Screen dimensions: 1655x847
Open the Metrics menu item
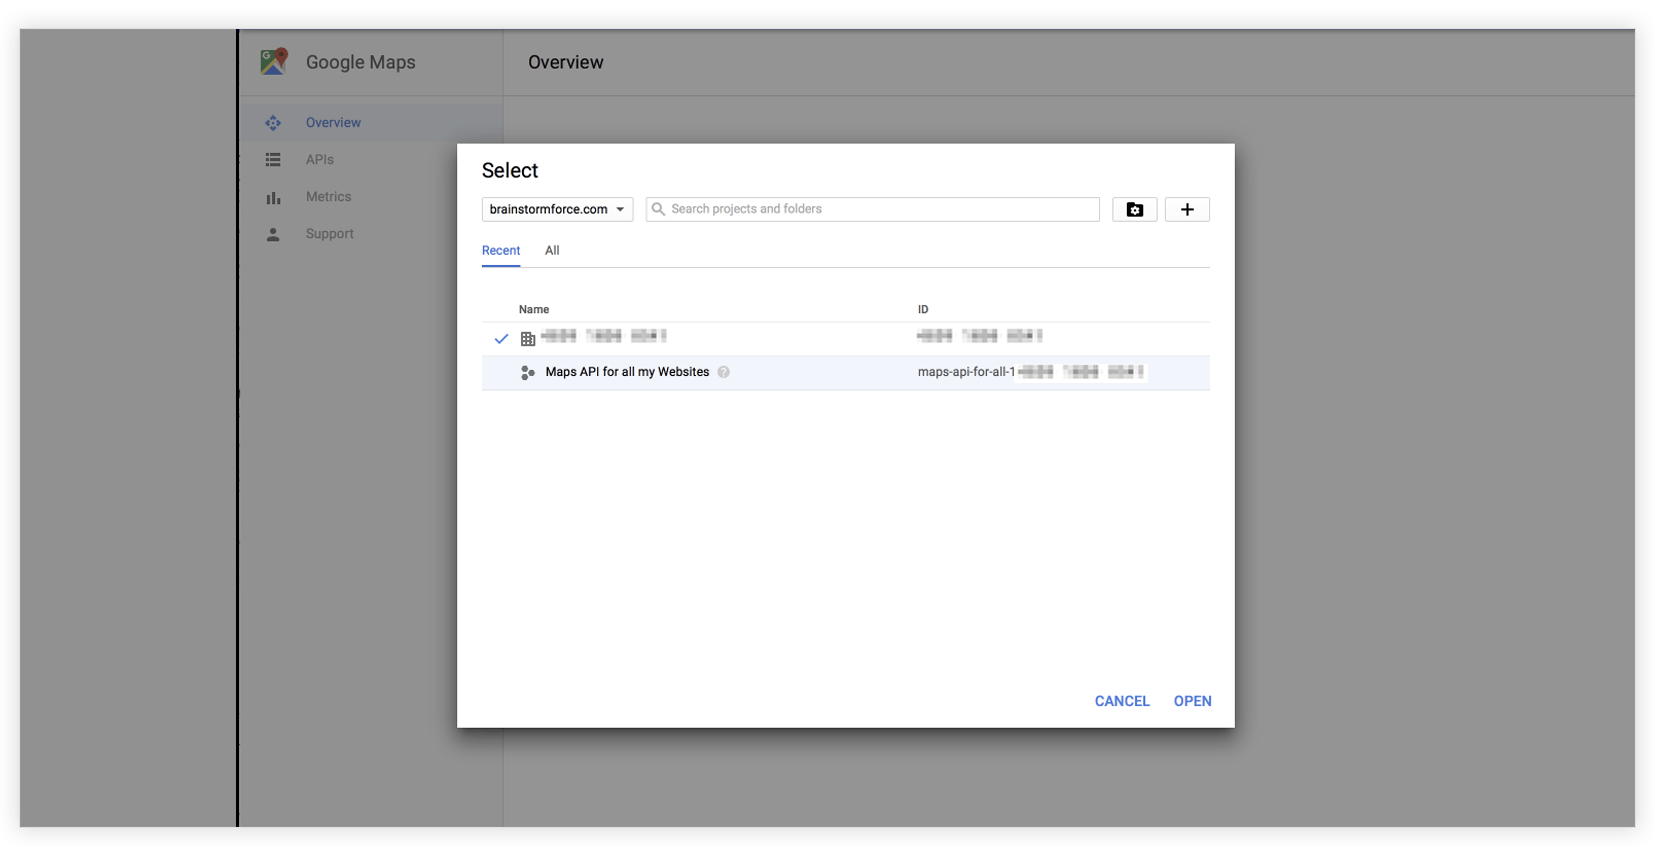pyautogui.click(x=328, y=197)
